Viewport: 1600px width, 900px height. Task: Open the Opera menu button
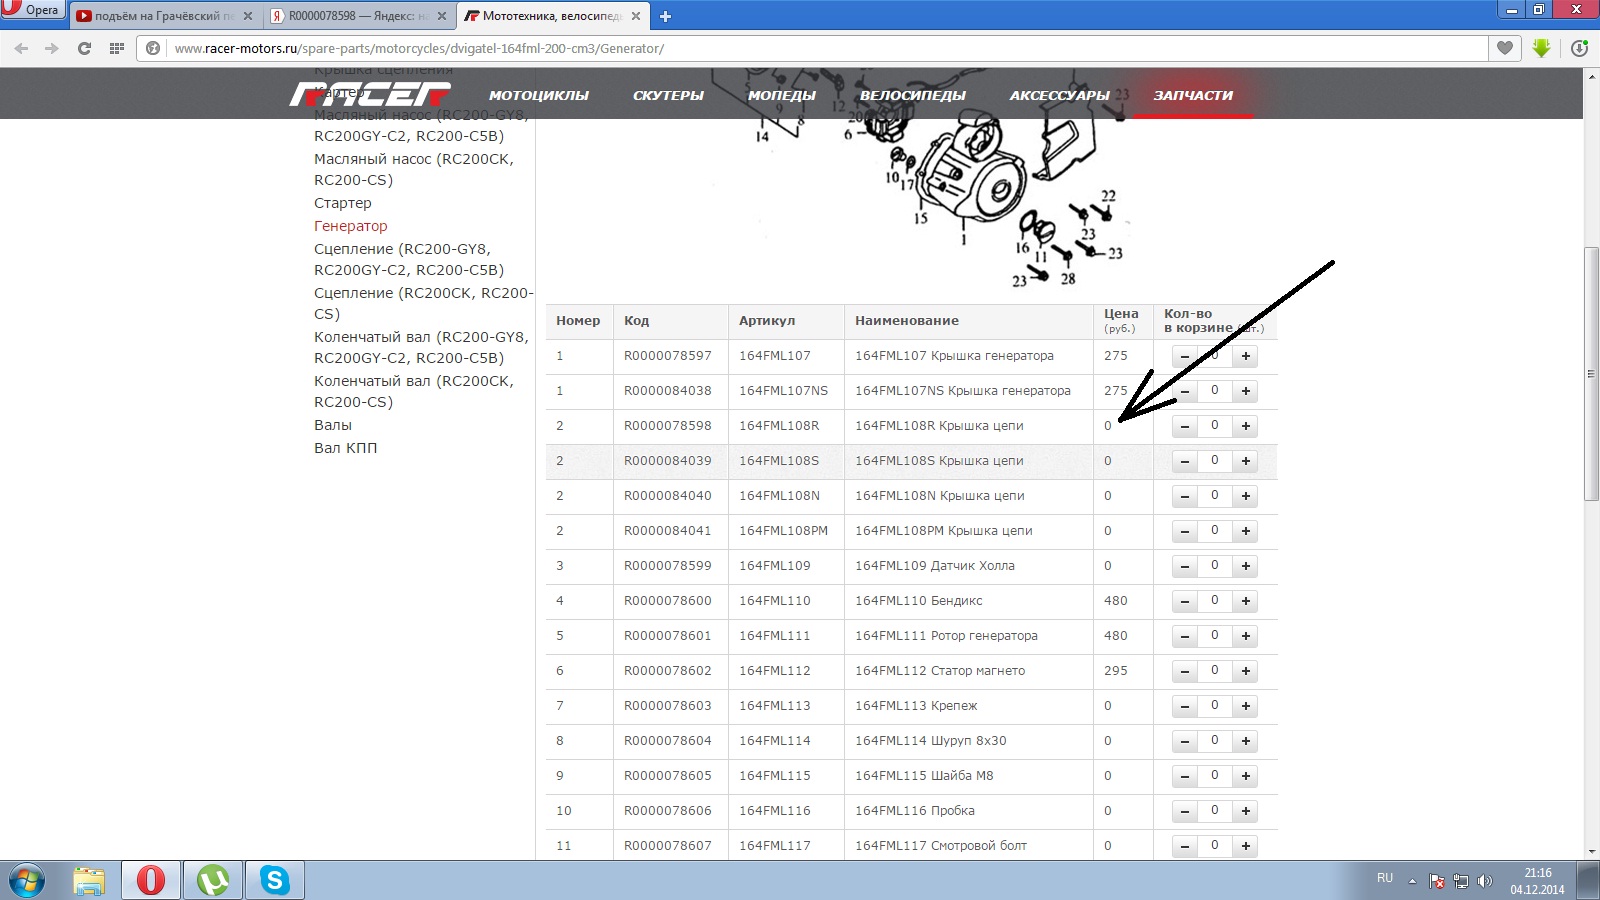click(32, 10)
